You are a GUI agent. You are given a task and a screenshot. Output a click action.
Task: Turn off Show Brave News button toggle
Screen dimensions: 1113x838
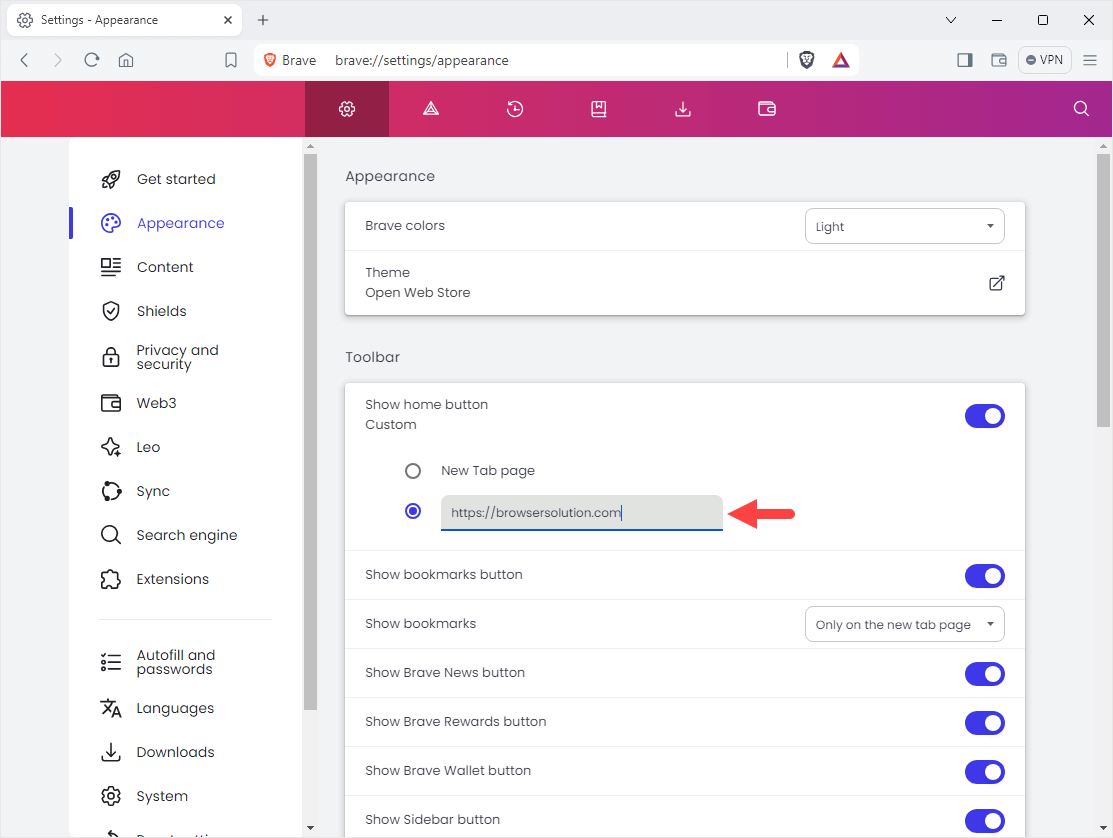[985, 674]
